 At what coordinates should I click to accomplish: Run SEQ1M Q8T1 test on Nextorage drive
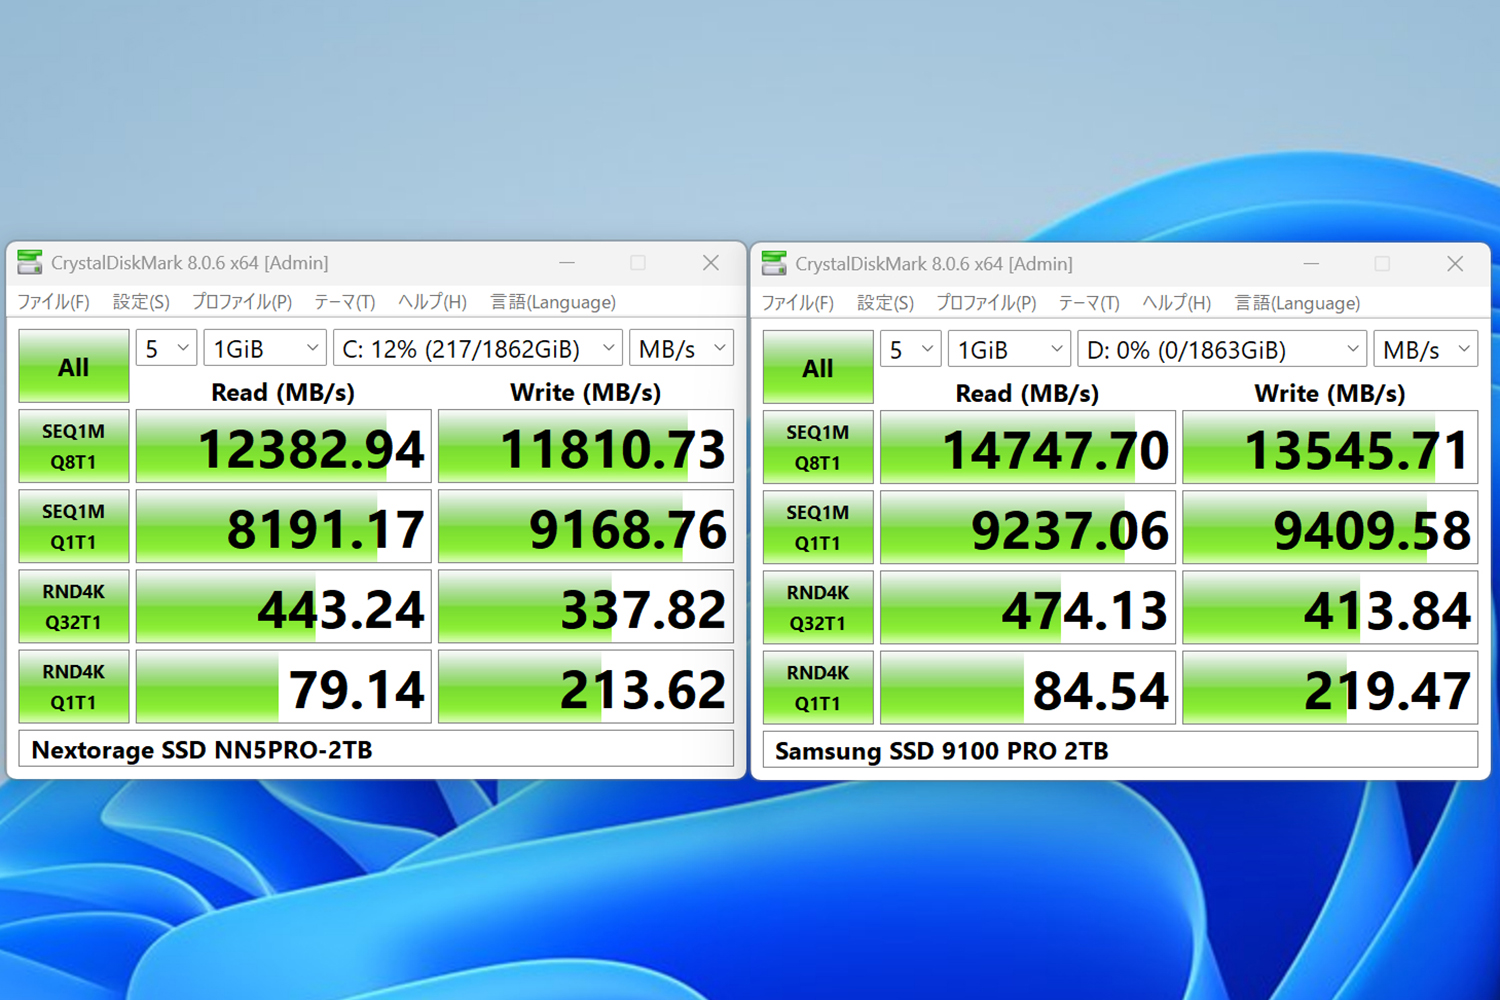tap(74, 446)
